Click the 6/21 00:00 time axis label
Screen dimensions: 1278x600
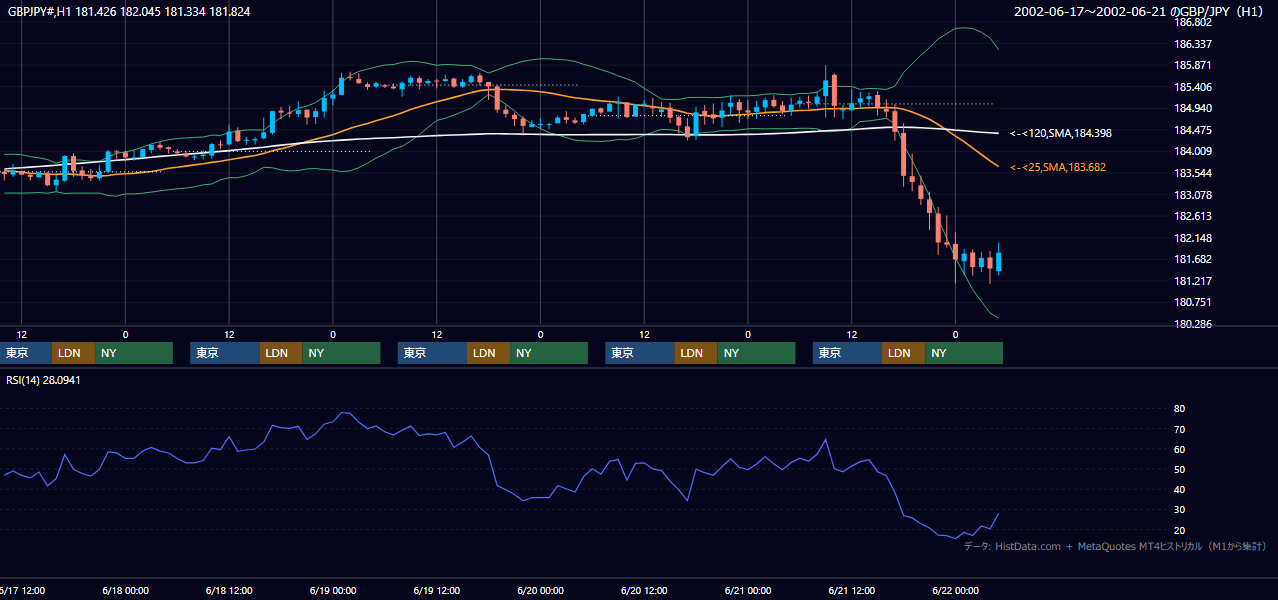[x=748, y=590]
